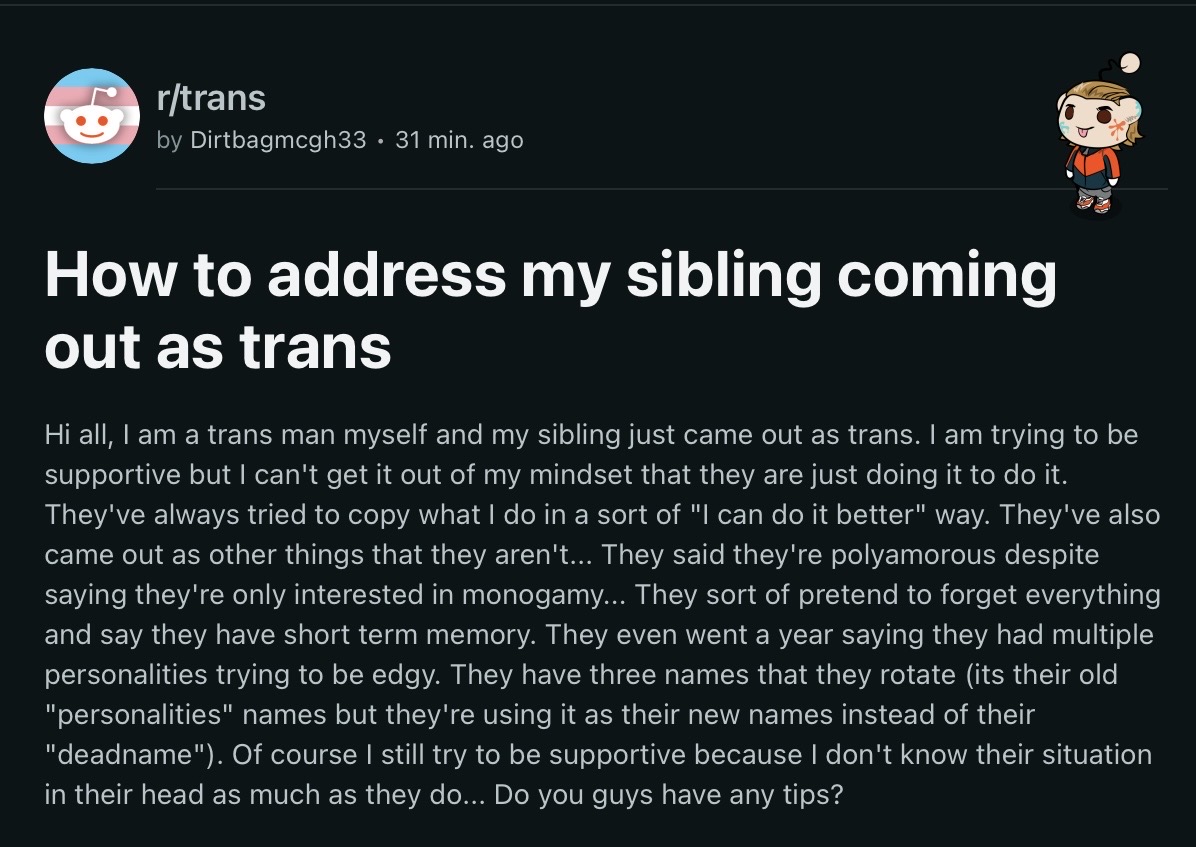Click 'out as trans' in the post title
The image size is (1196, 847).
tap(217, 346)
